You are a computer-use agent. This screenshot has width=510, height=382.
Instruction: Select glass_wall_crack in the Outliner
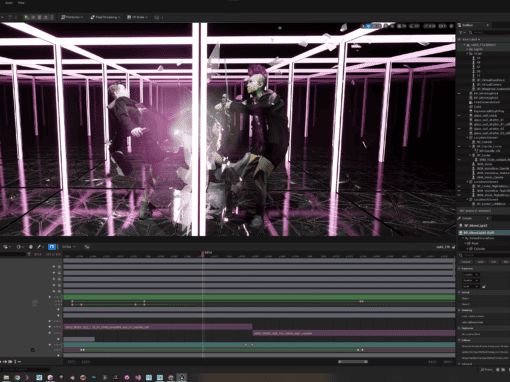click(x=485, y=116)
